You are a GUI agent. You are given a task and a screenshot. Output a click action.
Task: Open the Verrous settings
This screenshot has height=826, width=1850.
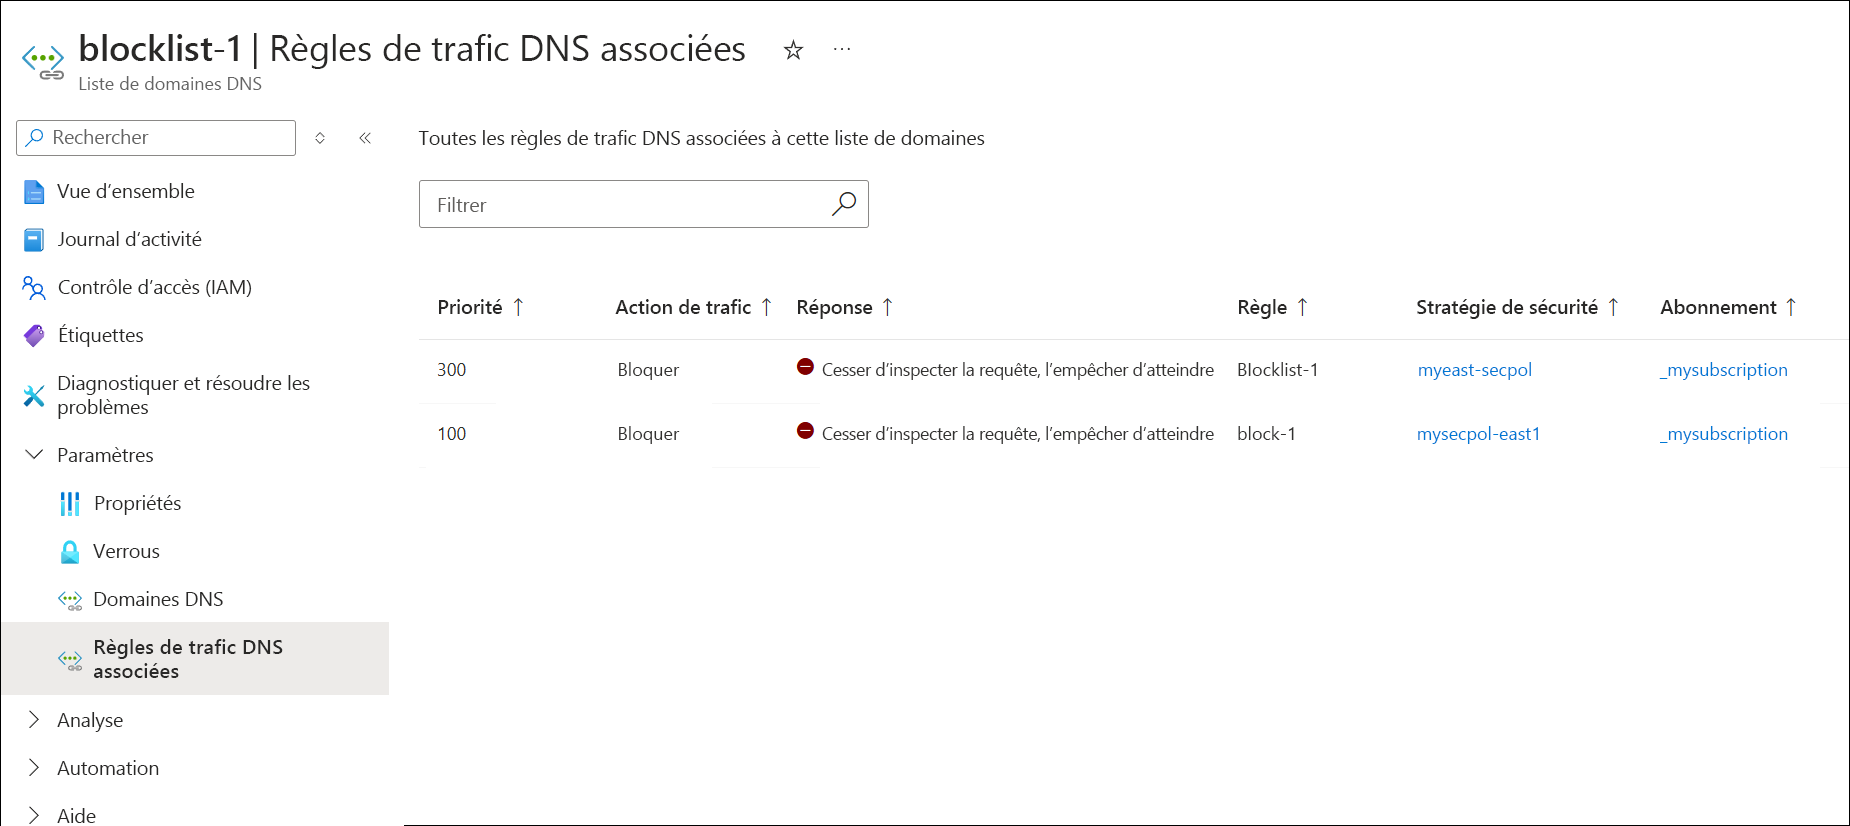click(126, 551)
